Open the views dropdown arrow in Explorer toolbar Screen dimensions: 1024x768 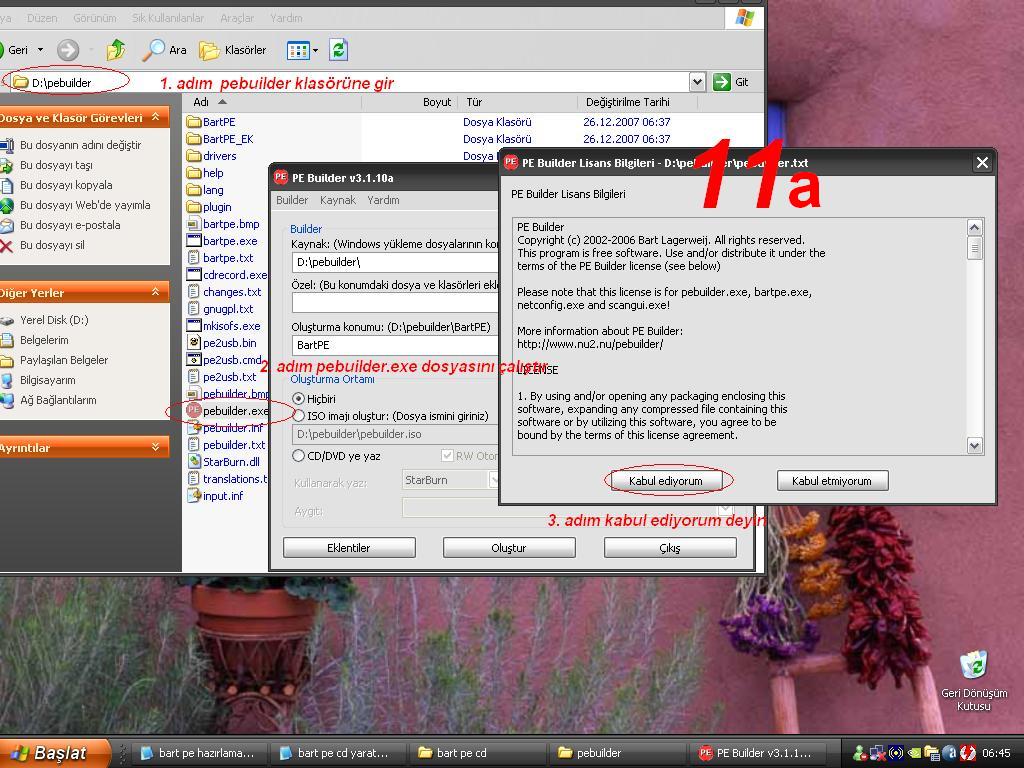coord(315,50)
